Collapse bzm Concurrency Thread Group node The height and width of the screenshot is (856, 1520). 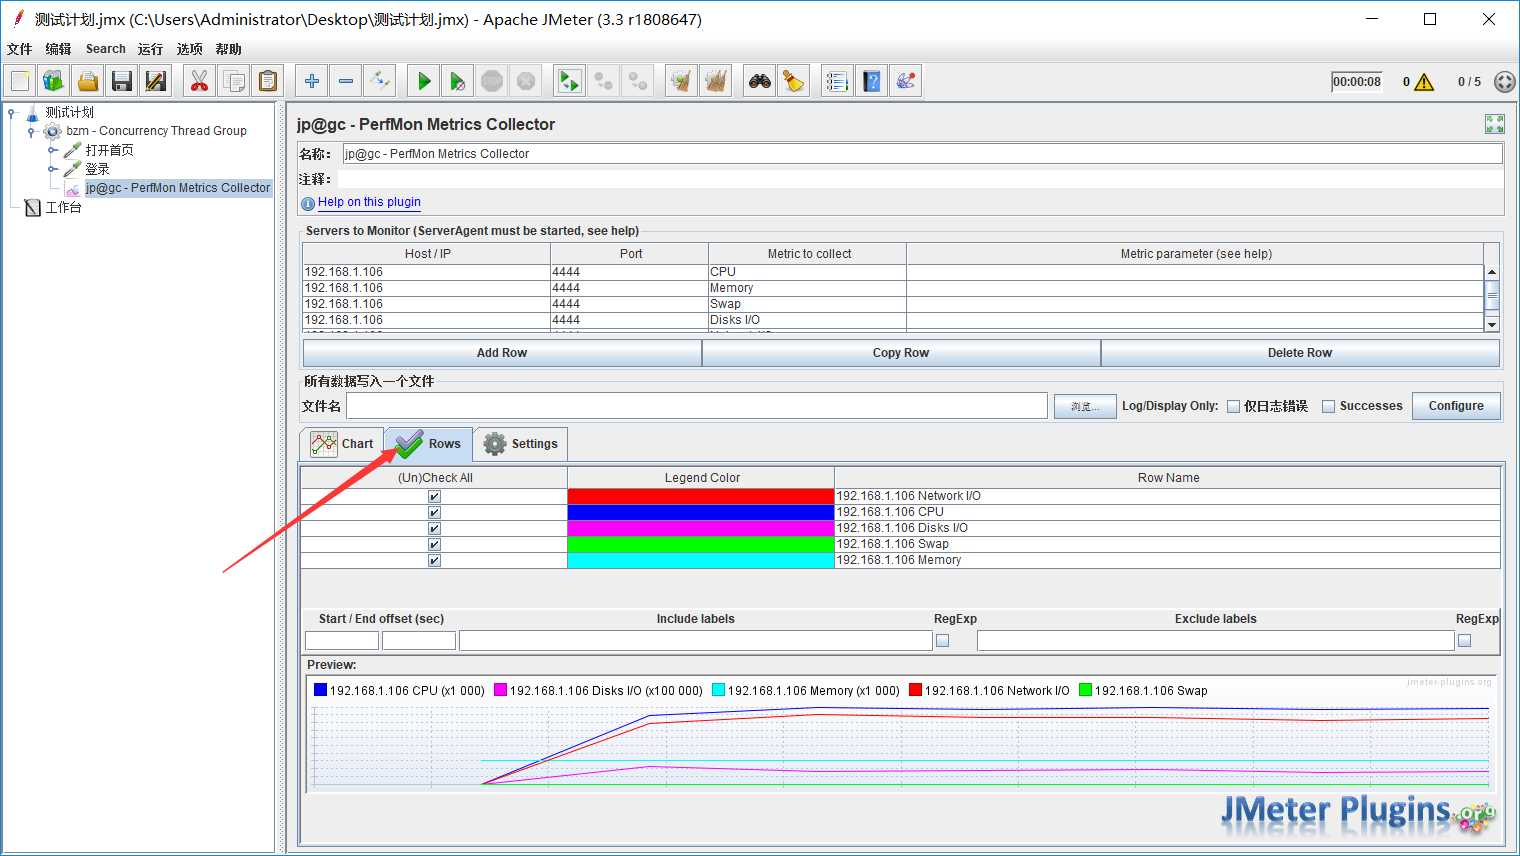(x=31, y=131)
